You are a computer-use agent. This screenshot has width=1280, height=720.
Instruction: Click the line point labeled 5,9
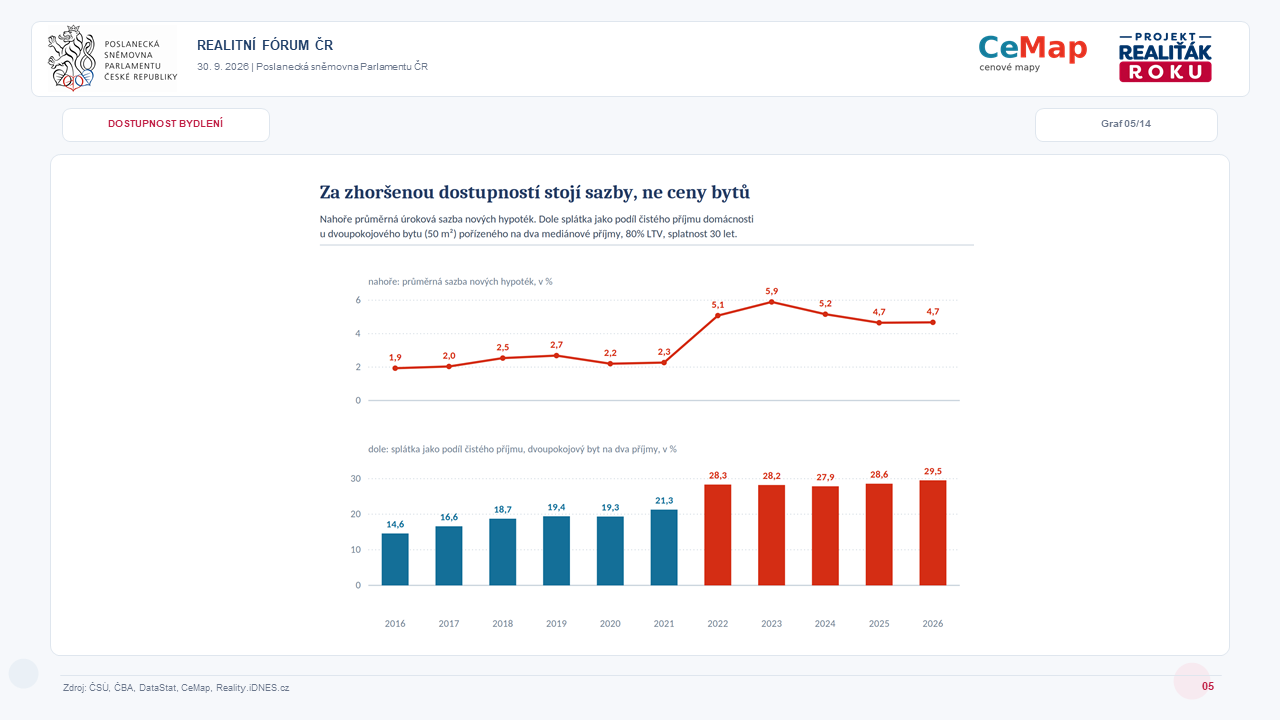(772, 301)
